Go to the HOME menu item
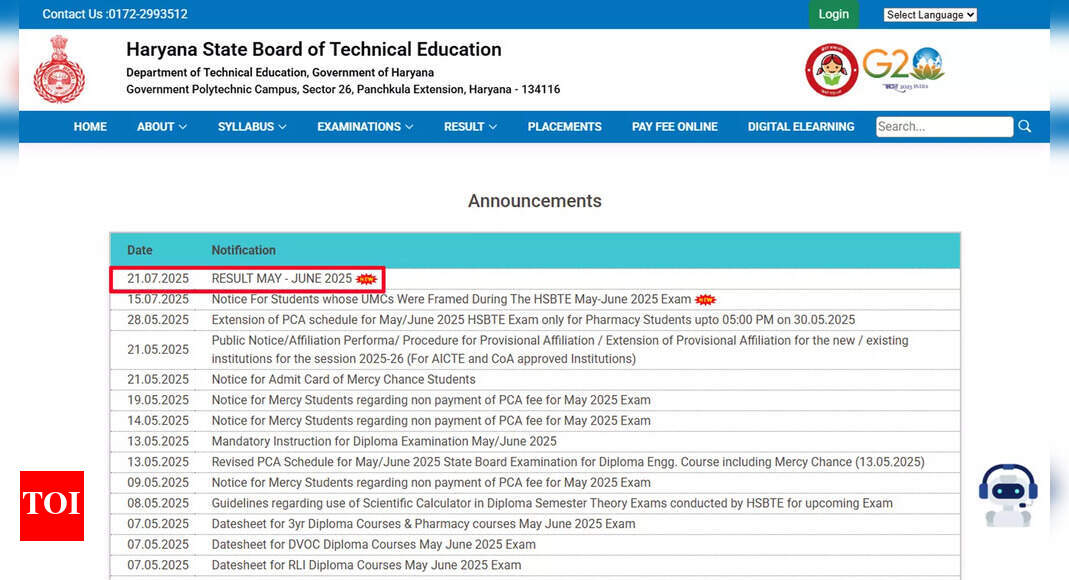 [x=90, y=127]
